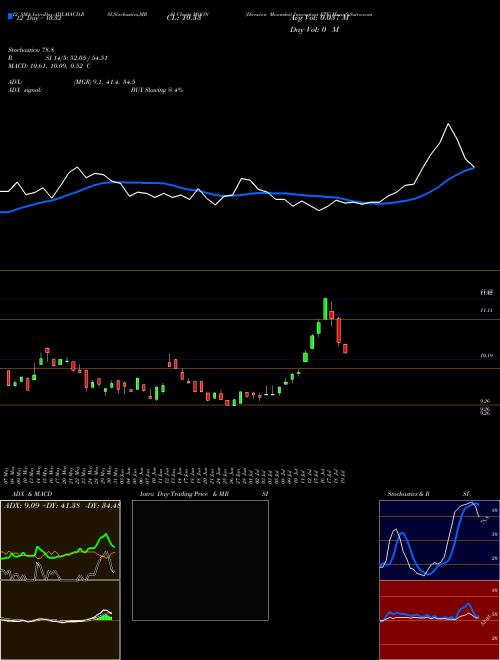Click the '(MGR) 9.1, 41.4, 34.5' ADX values
This screenshot has width=500, height=660.
[104, 82]
